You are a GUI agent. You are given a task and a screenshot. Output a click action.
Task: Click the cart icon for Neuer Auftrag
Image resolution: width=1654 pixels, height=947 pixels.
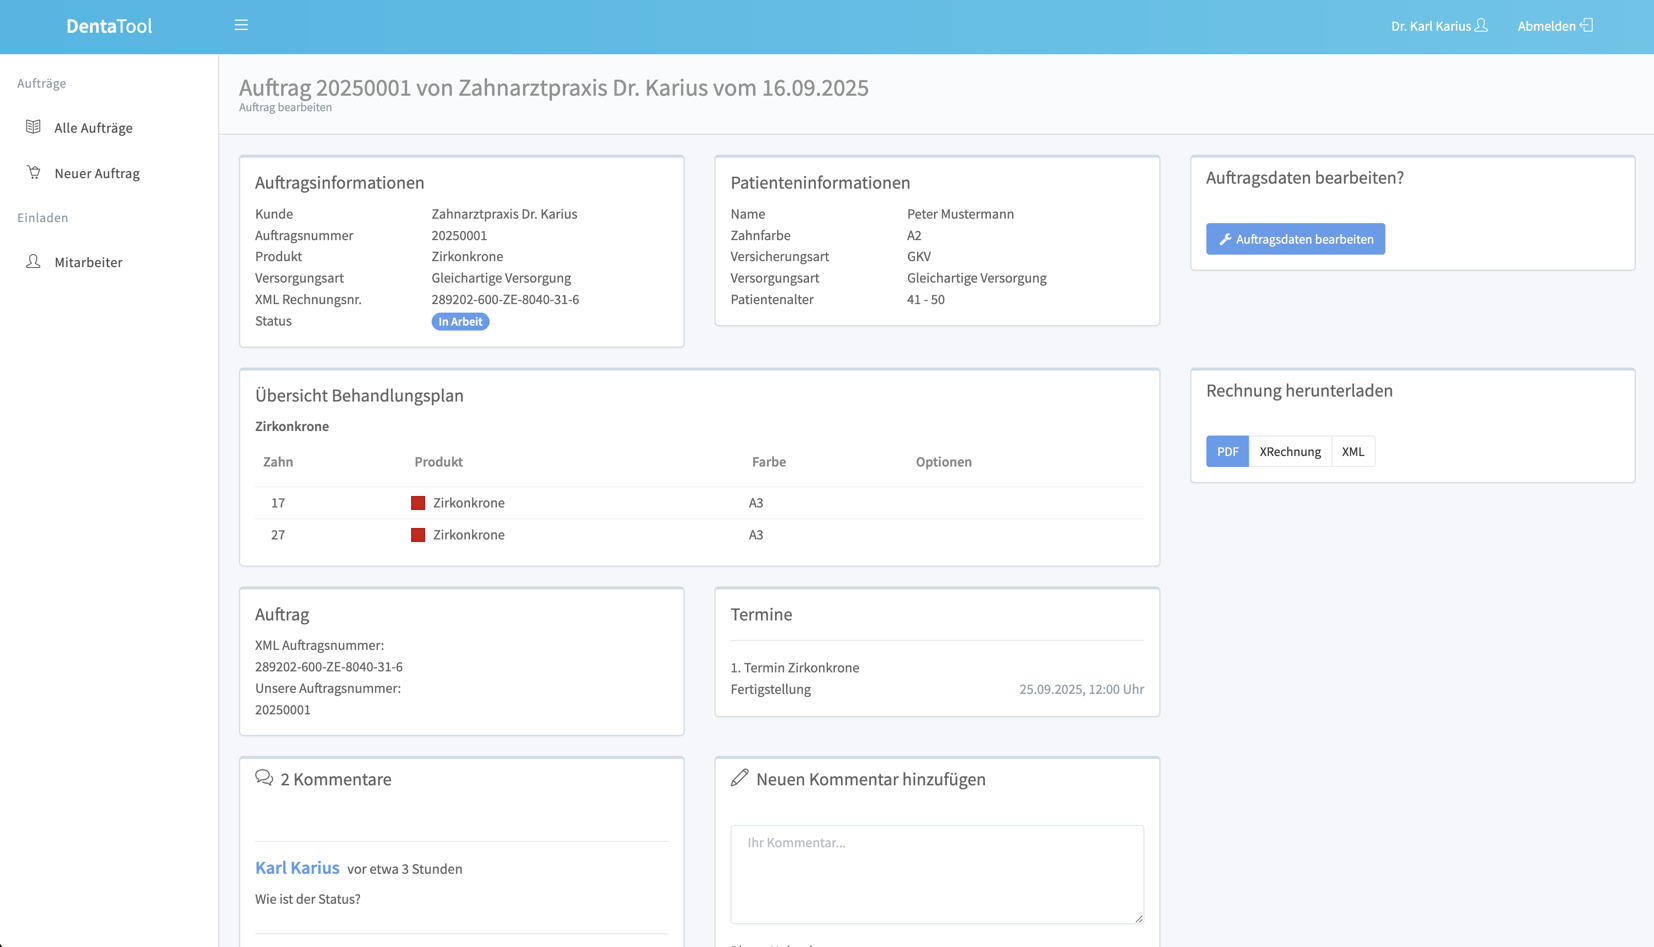coord(34,172)
